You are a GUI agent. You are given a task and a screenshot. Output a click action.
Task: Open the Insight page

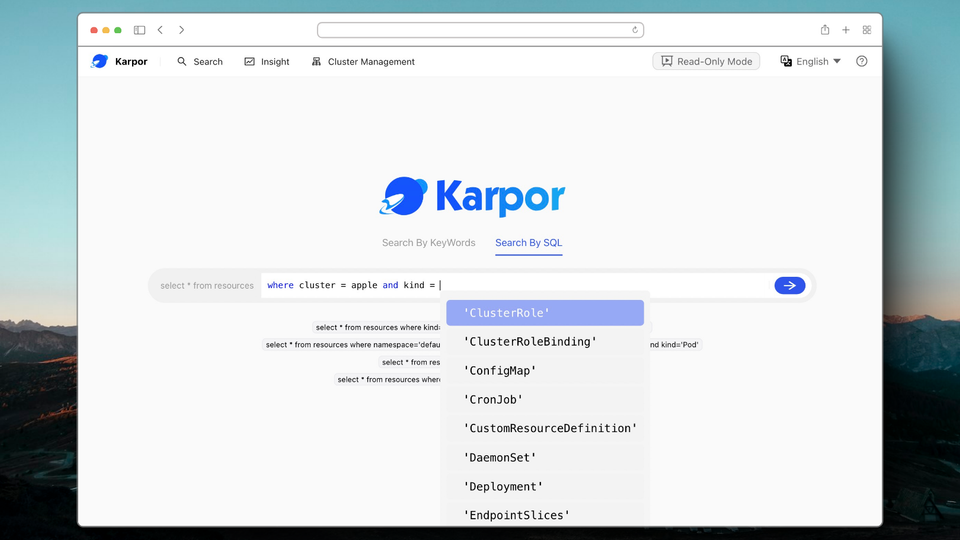click(267, 61)
